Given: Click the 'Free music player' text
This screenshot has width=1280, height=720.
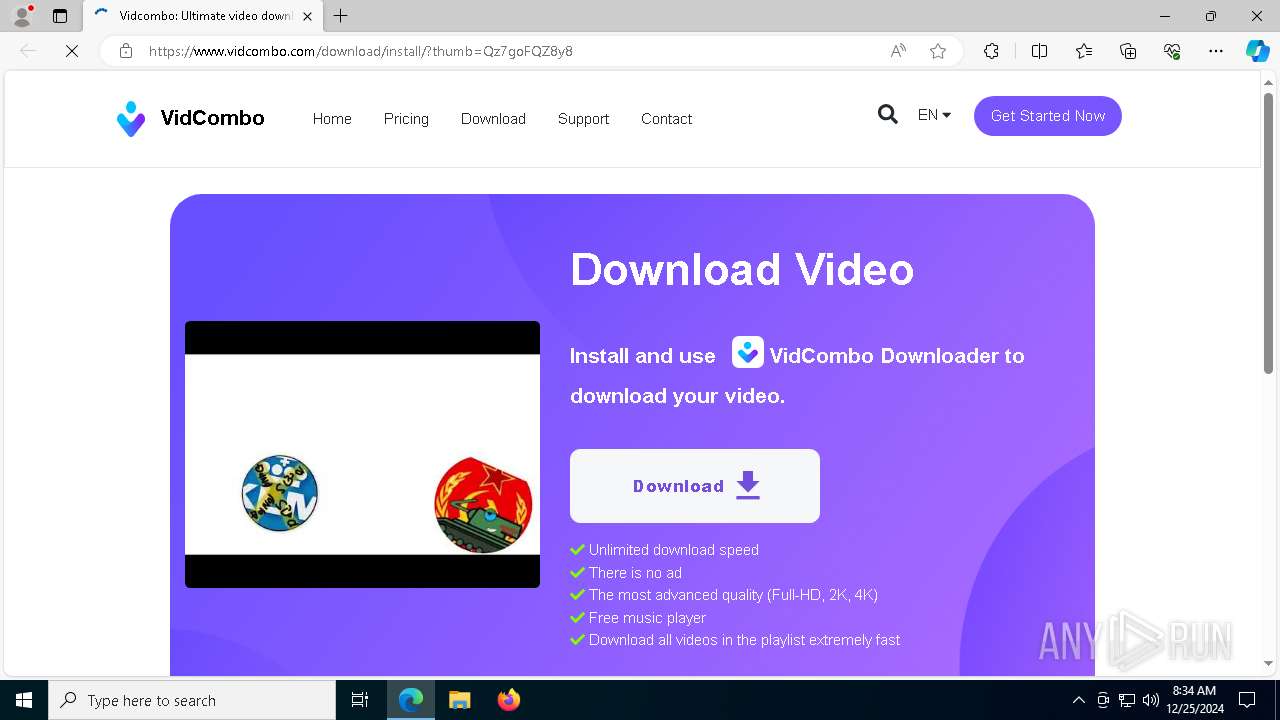Looking at the screenshot, I should [647, 618].
